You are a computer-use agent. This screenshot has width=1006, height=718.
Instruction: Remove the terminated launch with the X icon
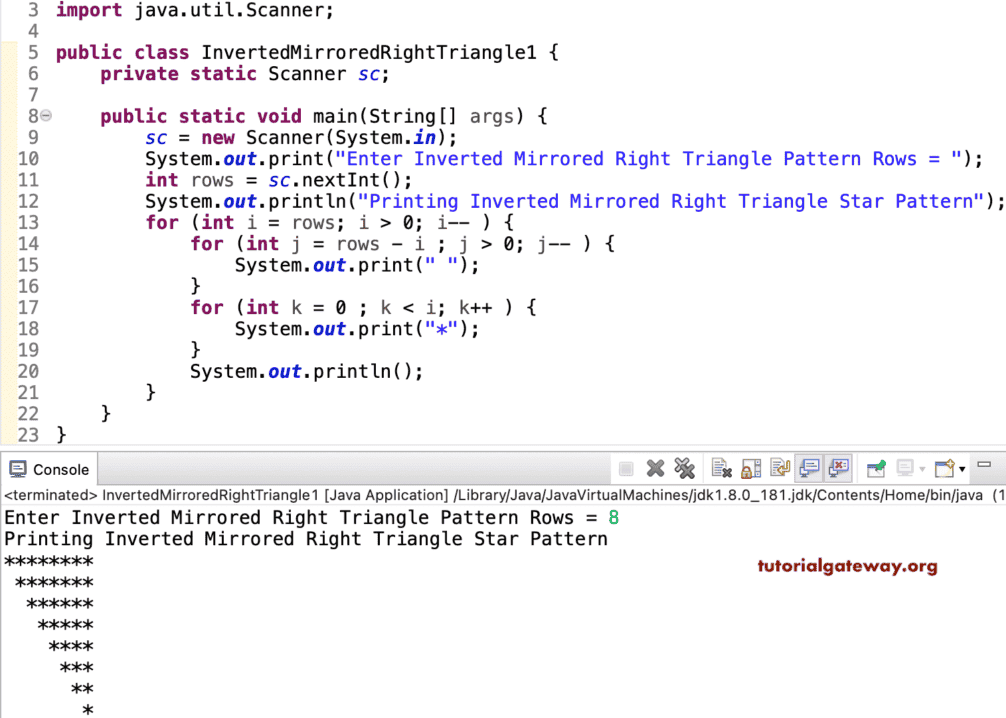pyautogui.click(x=655, y=468)
